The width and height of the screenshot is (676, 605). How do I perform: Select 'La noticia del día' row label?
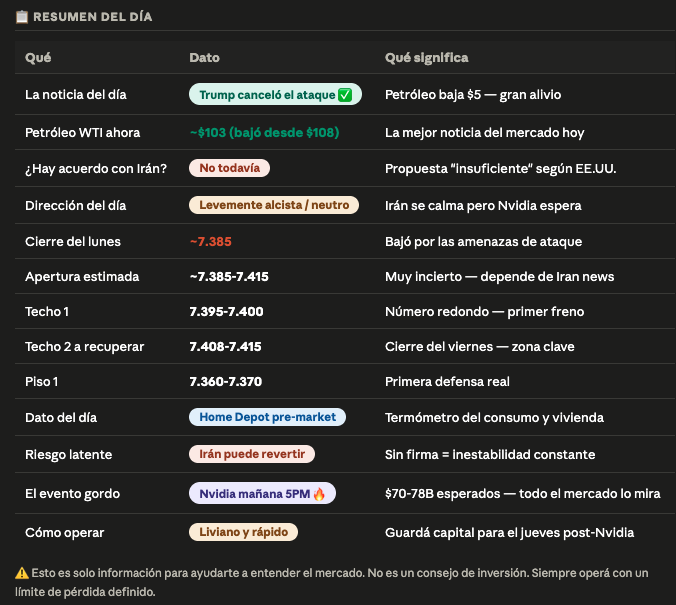click(x=76, y=94)
